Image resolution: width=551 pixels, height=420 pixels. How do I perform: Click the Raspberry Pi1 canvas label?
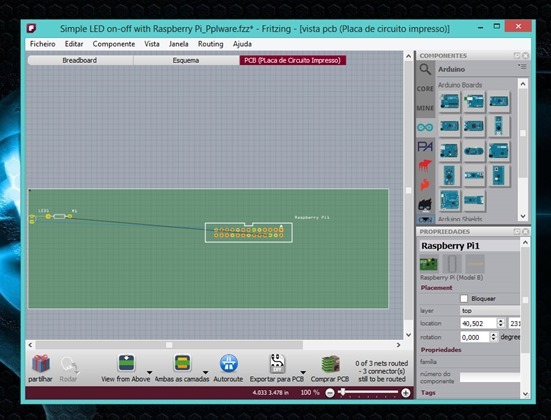point(312,218)
